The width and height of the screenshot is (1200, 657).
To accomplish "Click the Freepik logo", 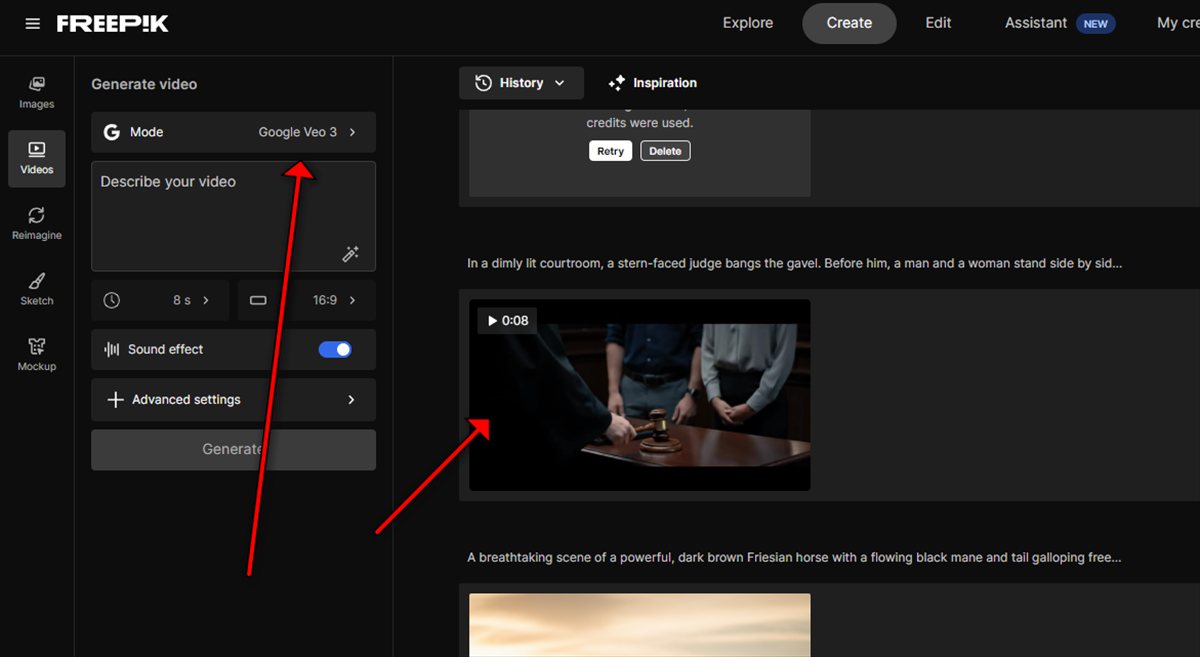I will (112, 23).
